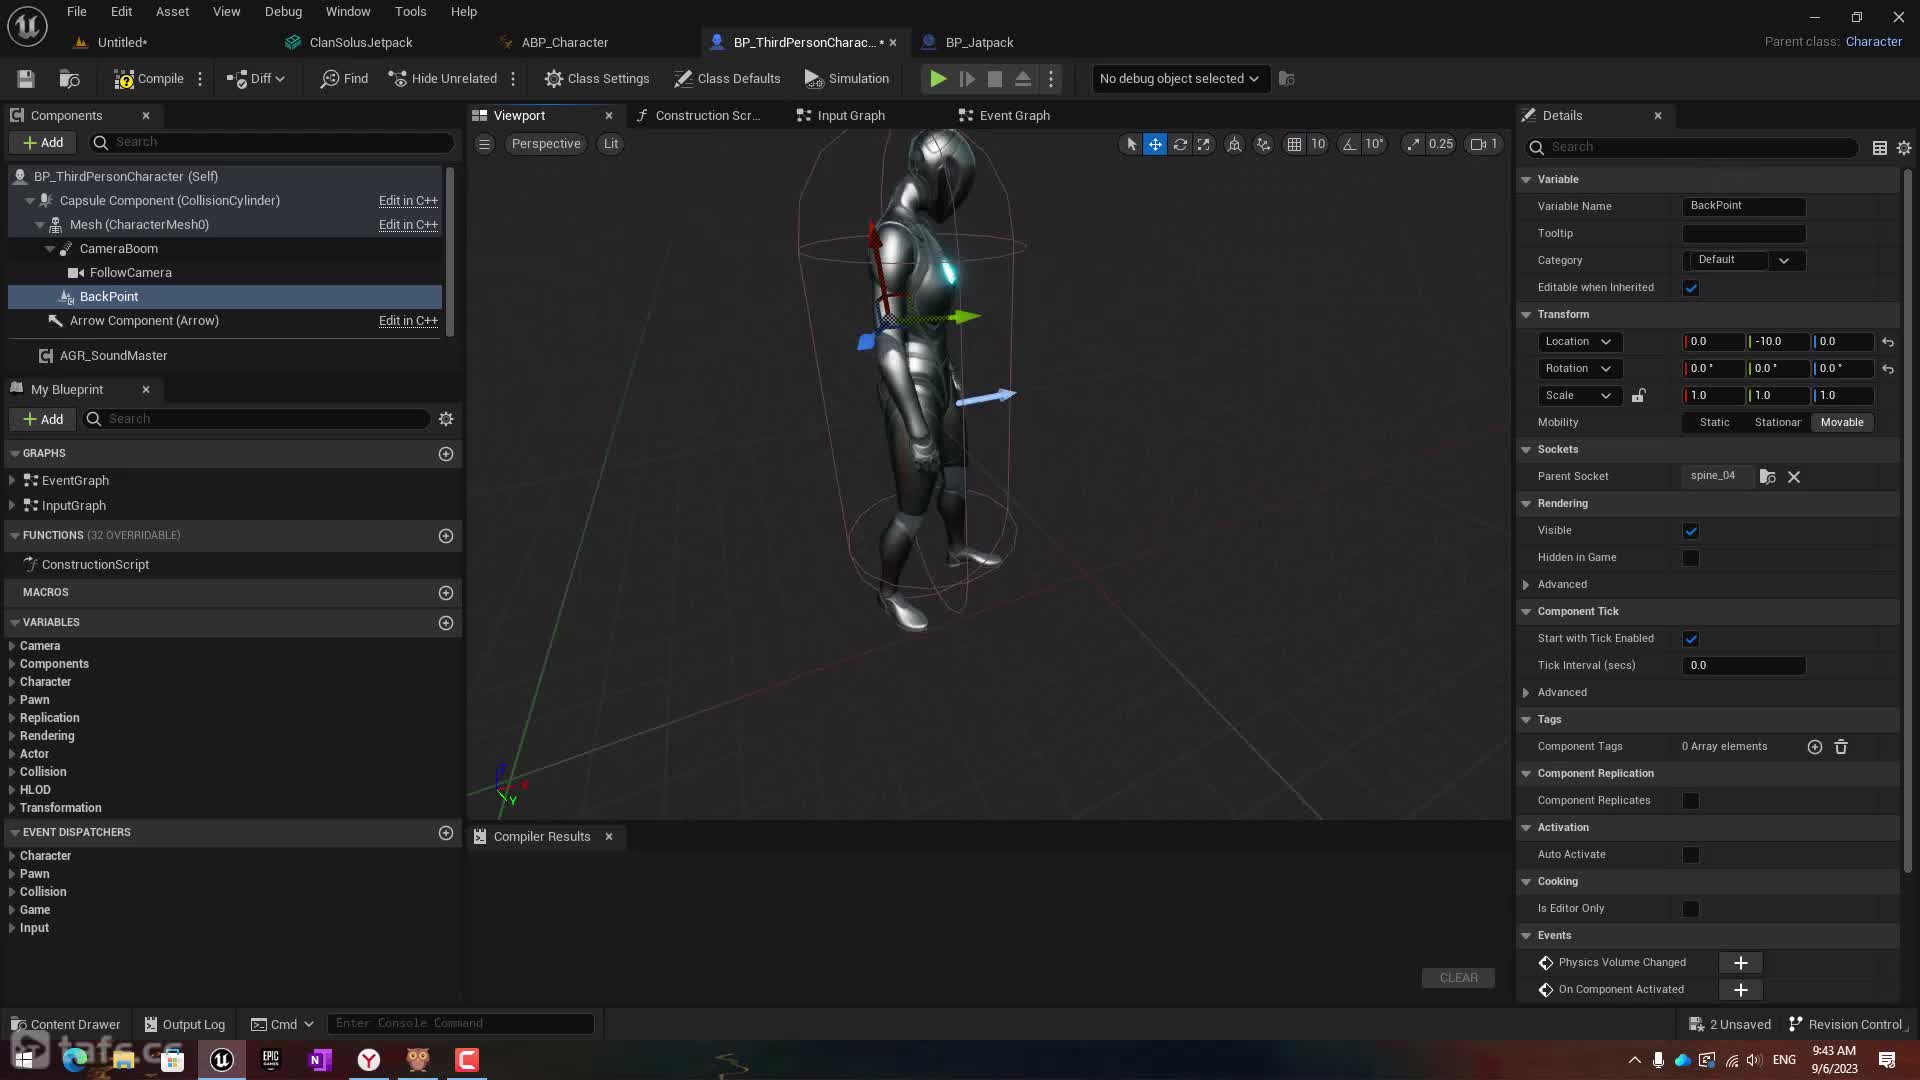Click Edit in C++ for Capsule Component
This screenshot has height=1080, width=1920.
click(x=408, y=201)
